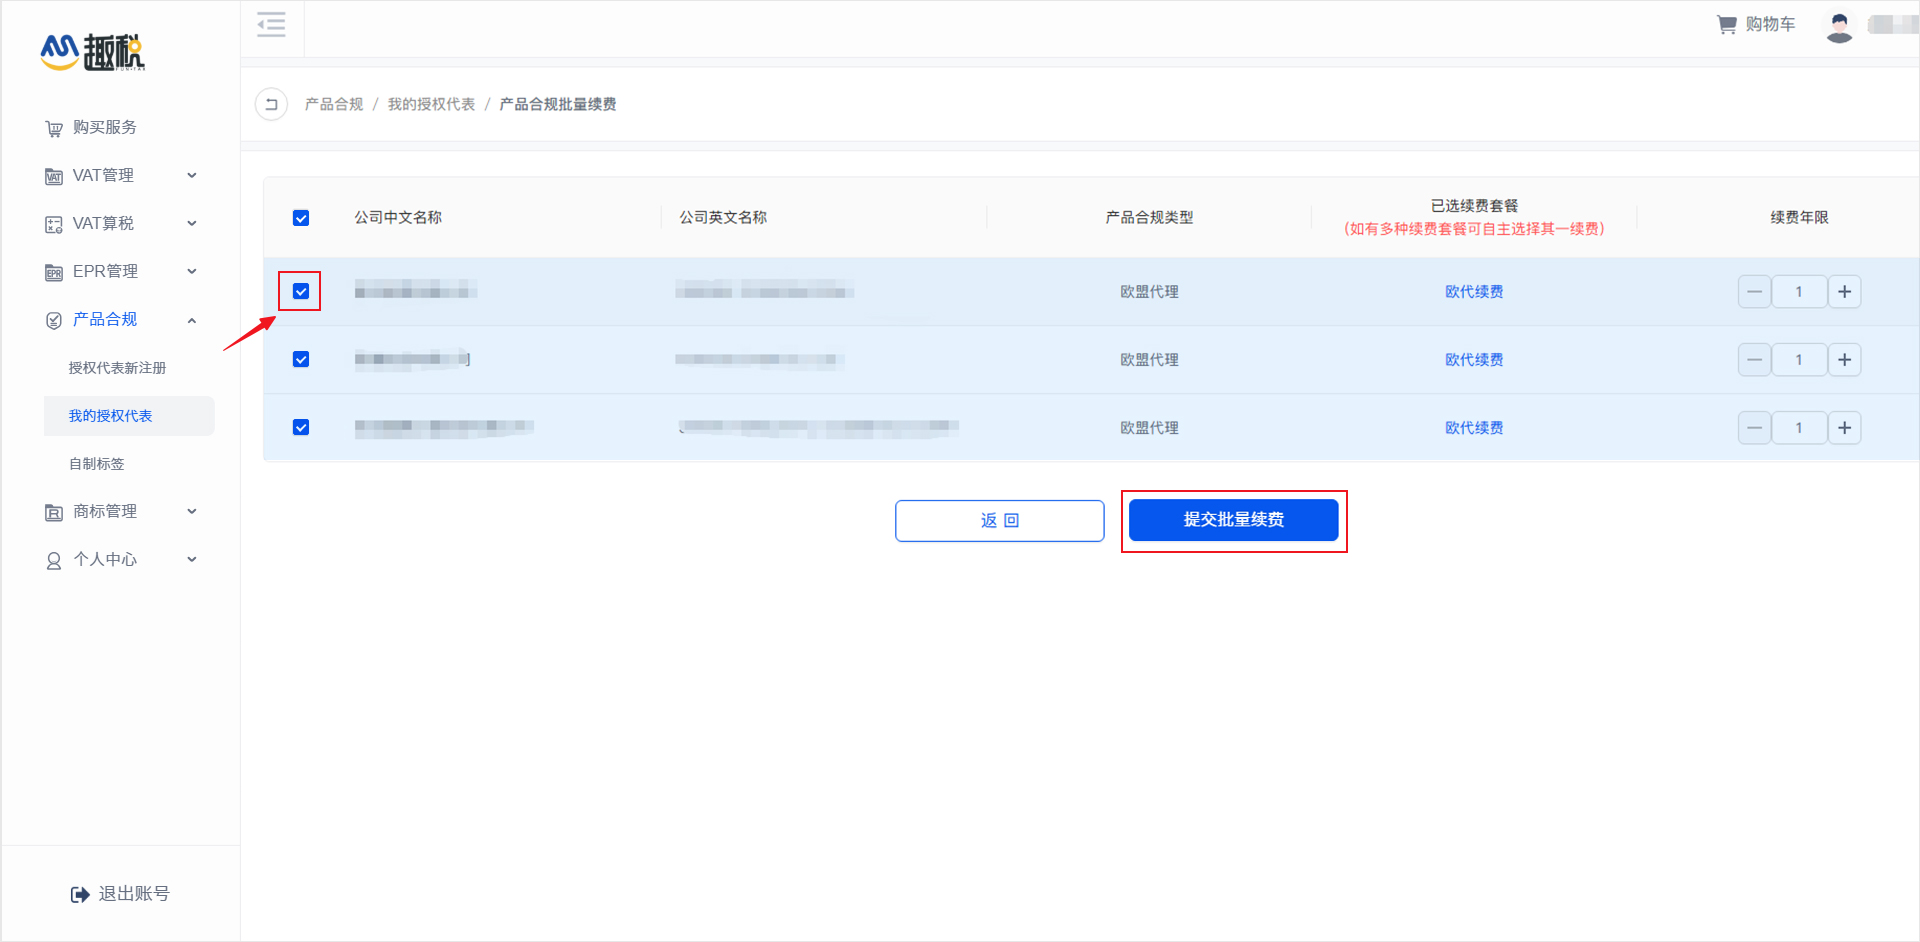The height and width of the screenshot is (942, 1920).
Task: Select the 产品合规 compliance shield icon
Action: pos(53,319)
